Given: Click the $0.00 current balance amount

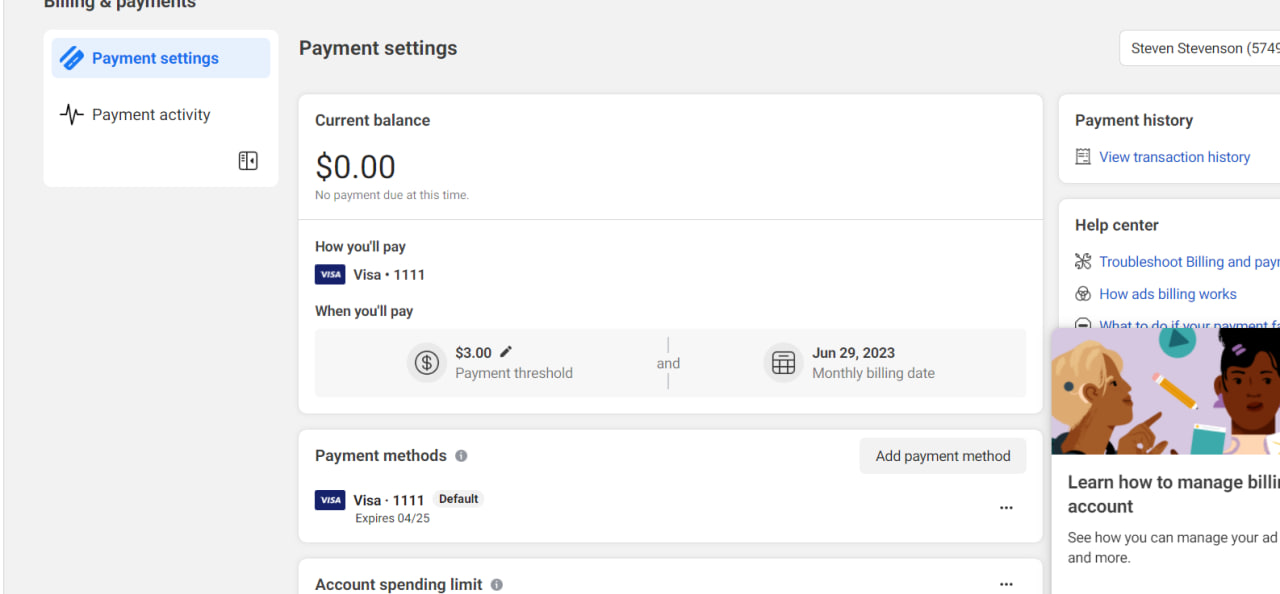Looking at the screenshot, I should [x=355, y=166].
